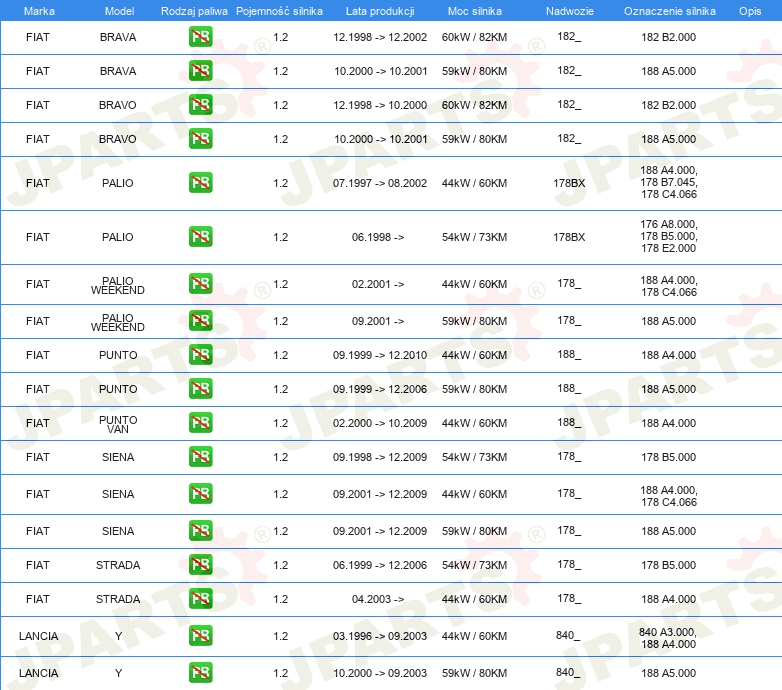Select production years 02.2000 -> 10.2009
Image resolution: width=782 pixels, height=690 pixels.
[380, 423]
